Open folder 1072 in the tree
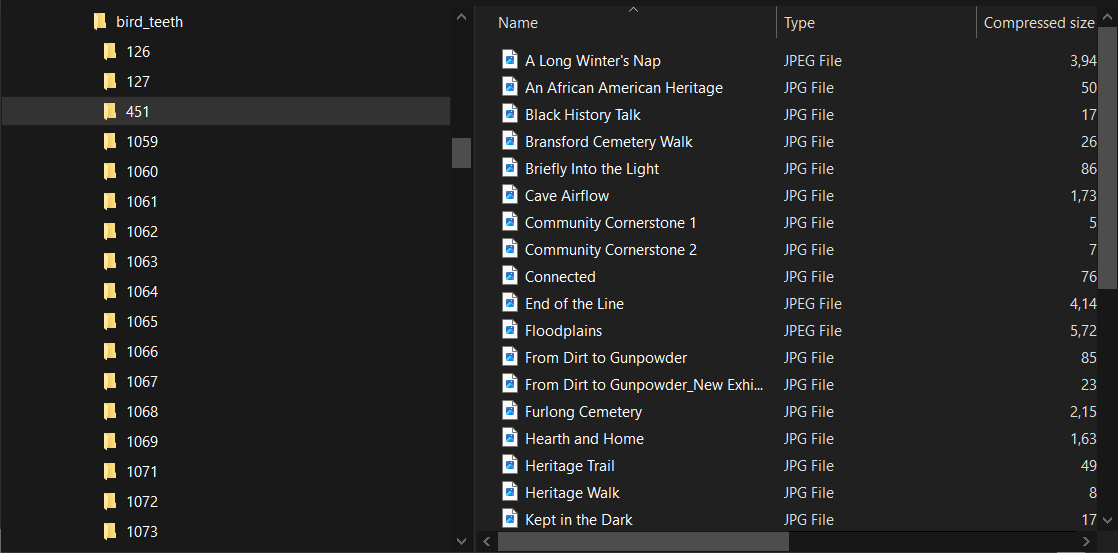Screen dimensions: 1118x553 tap(142, 501)
